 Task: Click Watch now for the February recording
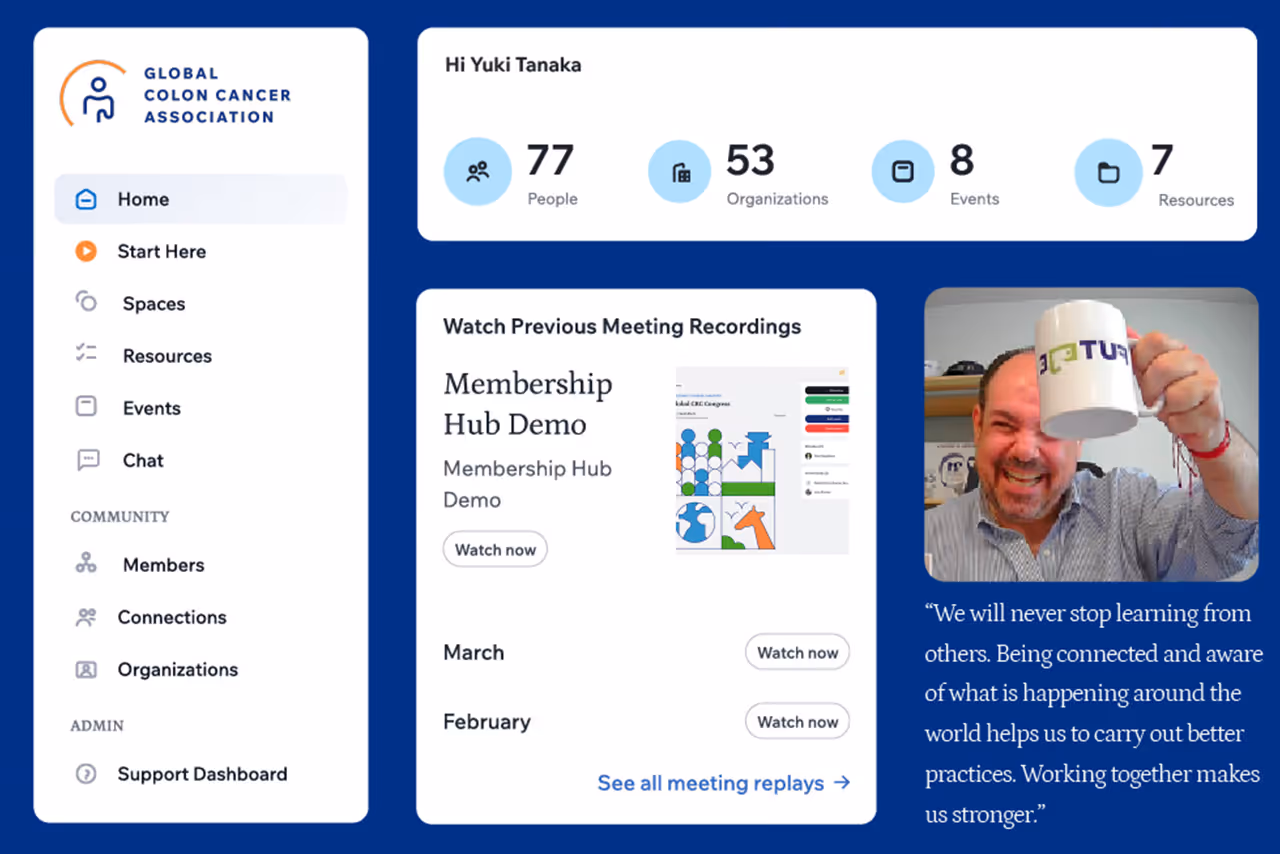(797, 721)
